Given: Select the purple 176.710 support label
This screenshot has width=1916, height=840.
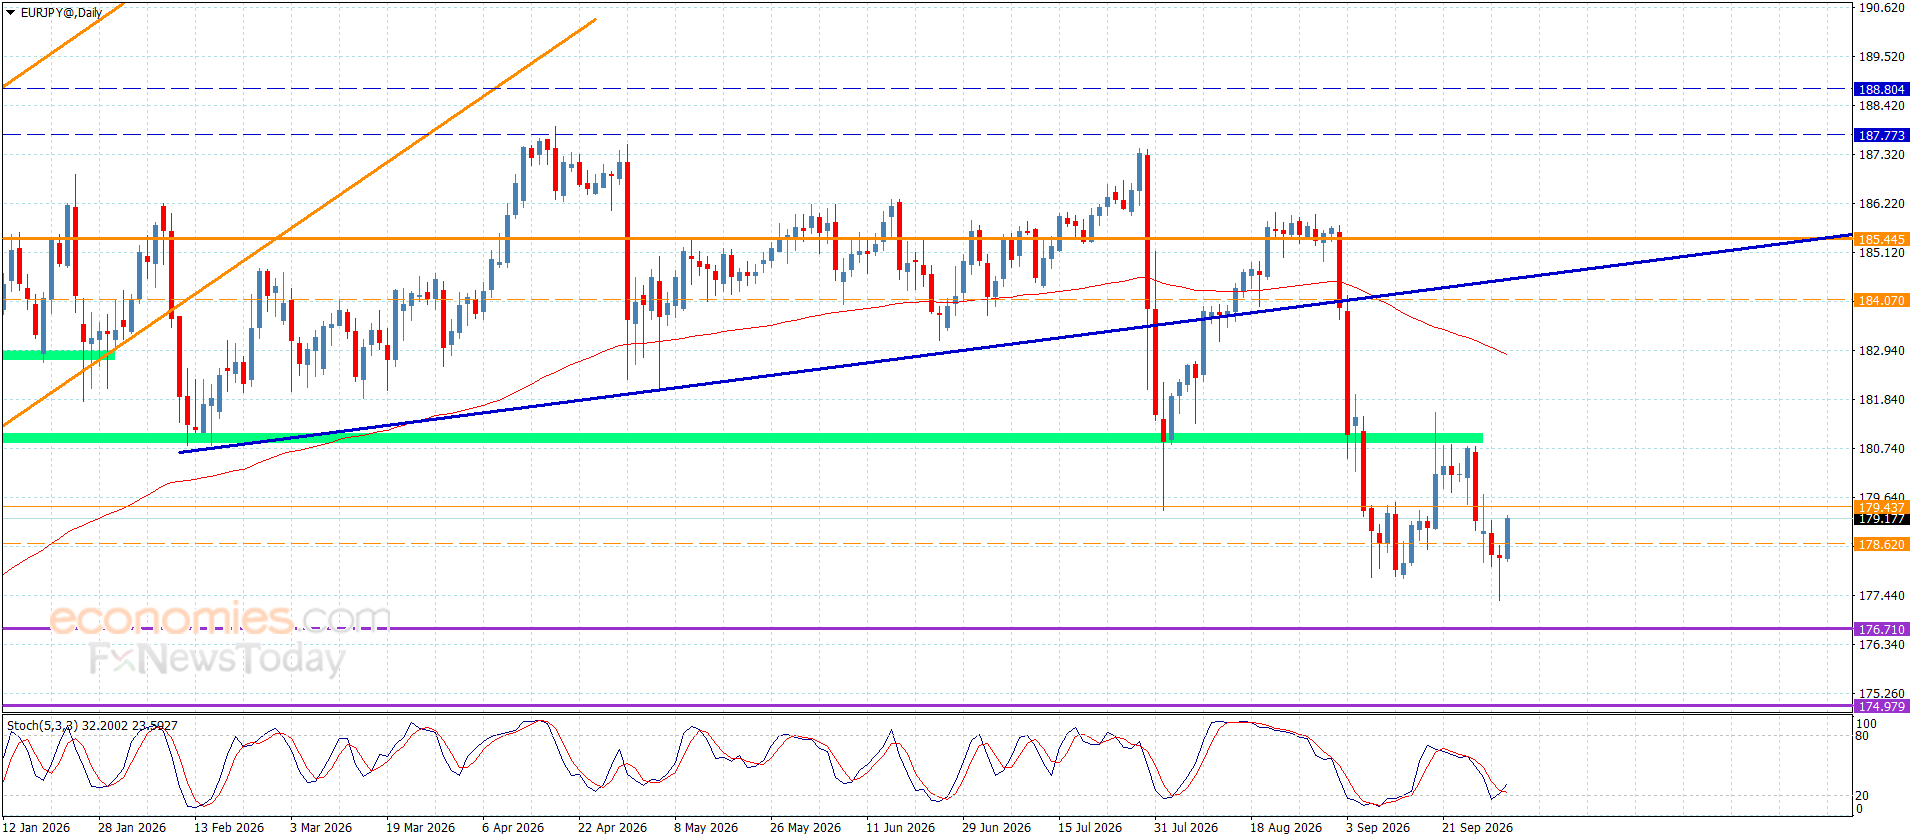Looking at the screenshot, I should 1881,629.
